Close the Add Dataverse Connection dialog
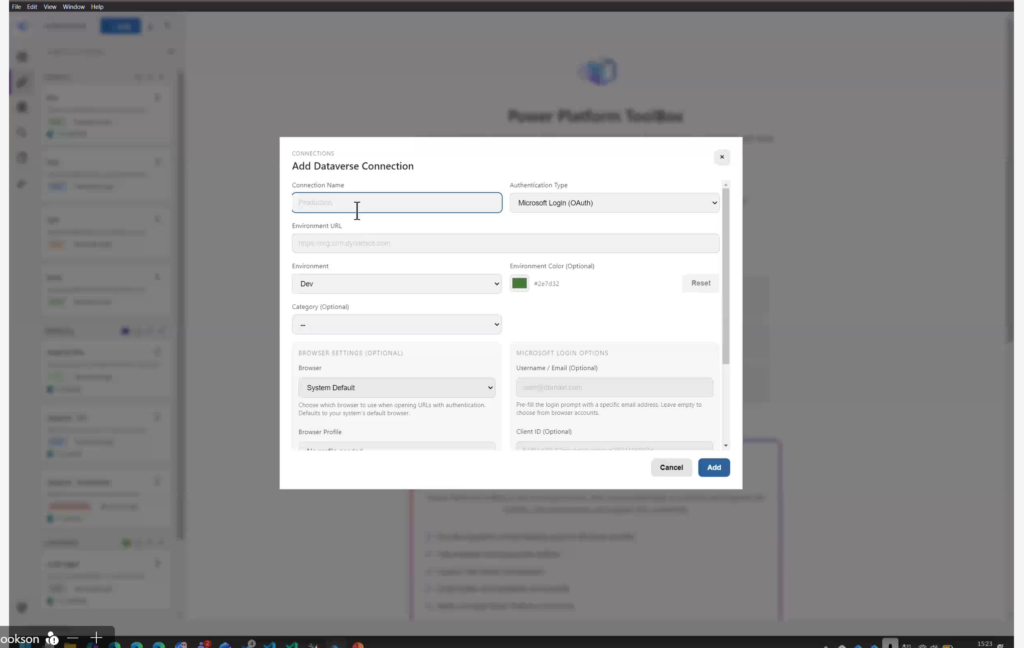The image size is (1024, 648). click(x=721, y=157)
